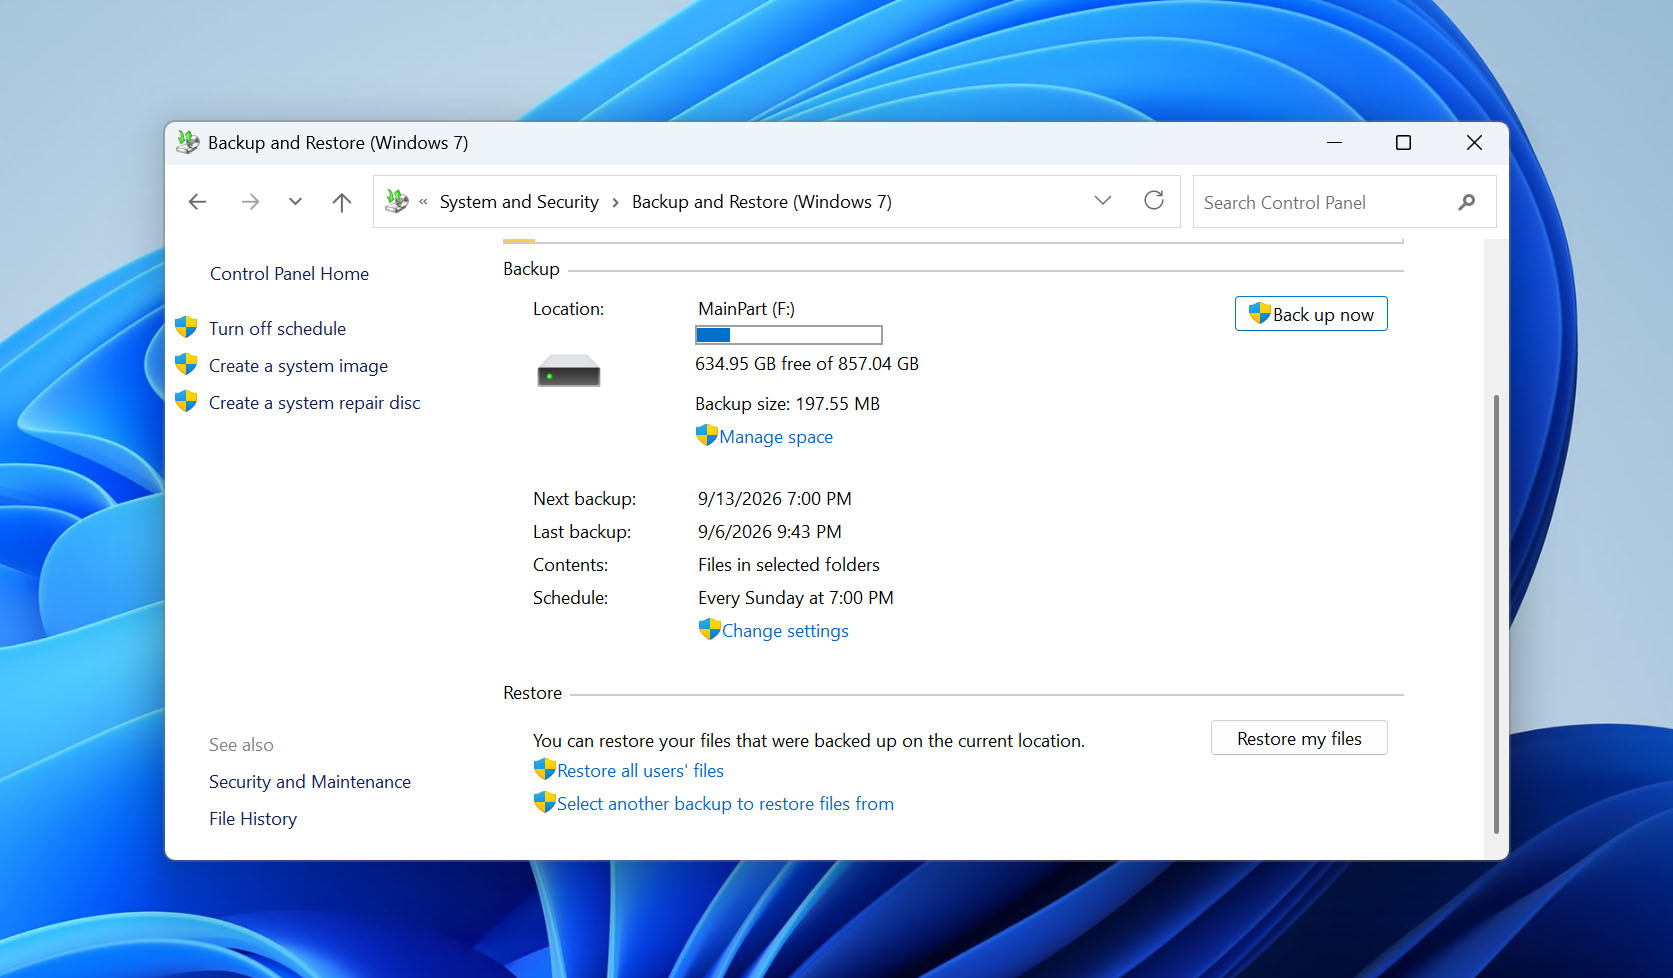Minimize the Backup and Restore window
The image size is (1673, 978).
pyautogui.click(x=1334, y=143)
